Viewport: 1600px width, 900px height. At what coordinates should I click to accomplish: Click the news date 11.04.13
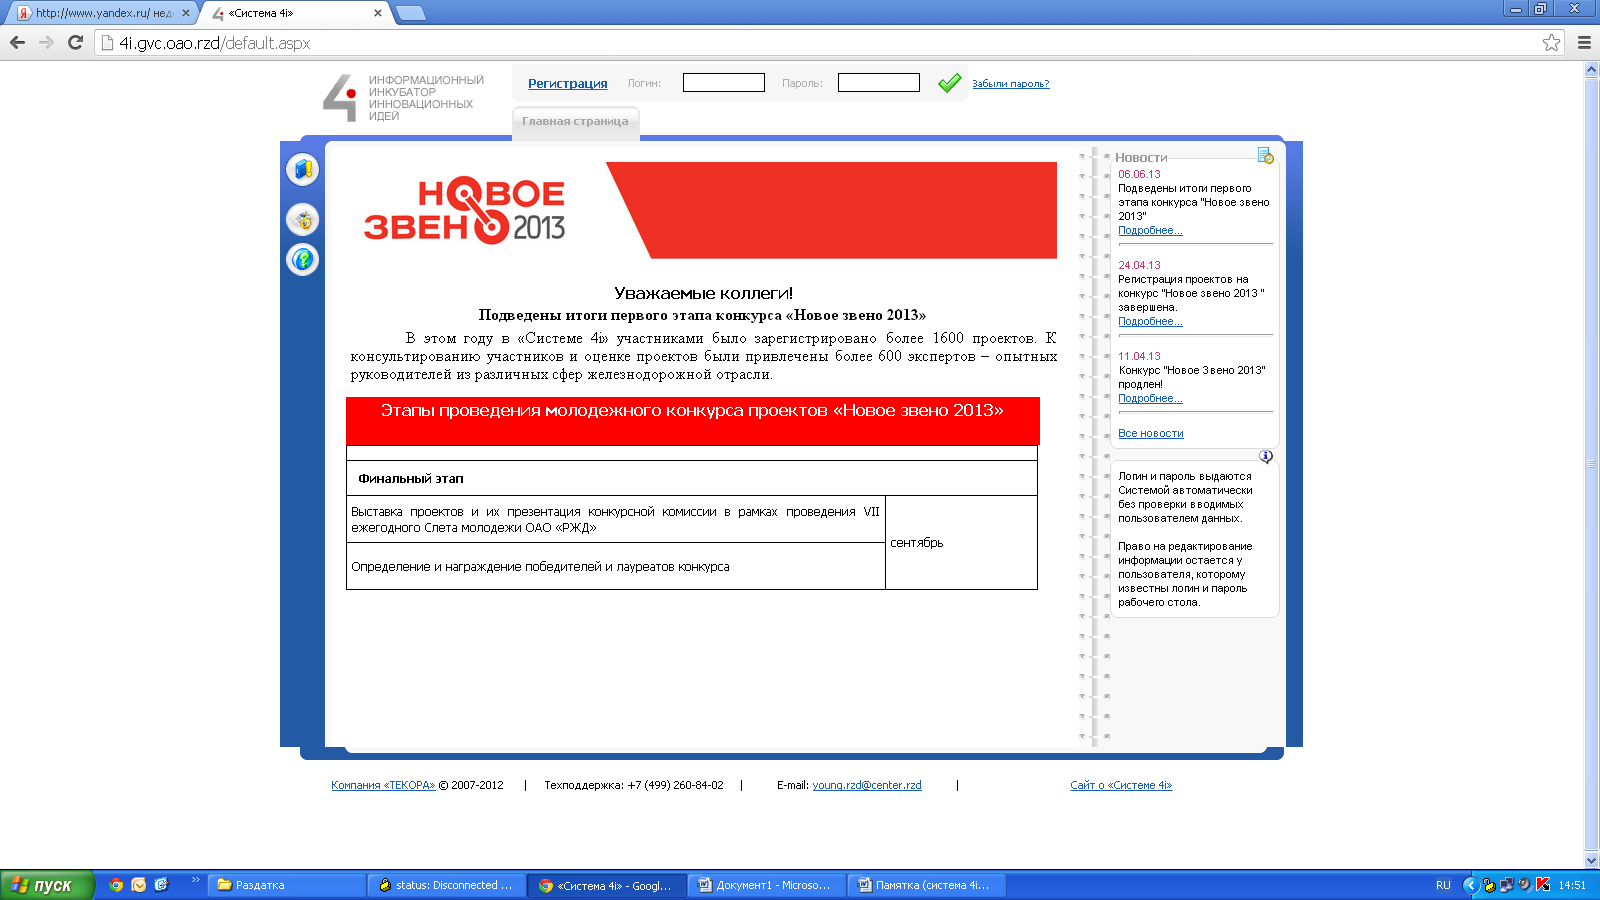1139,356
